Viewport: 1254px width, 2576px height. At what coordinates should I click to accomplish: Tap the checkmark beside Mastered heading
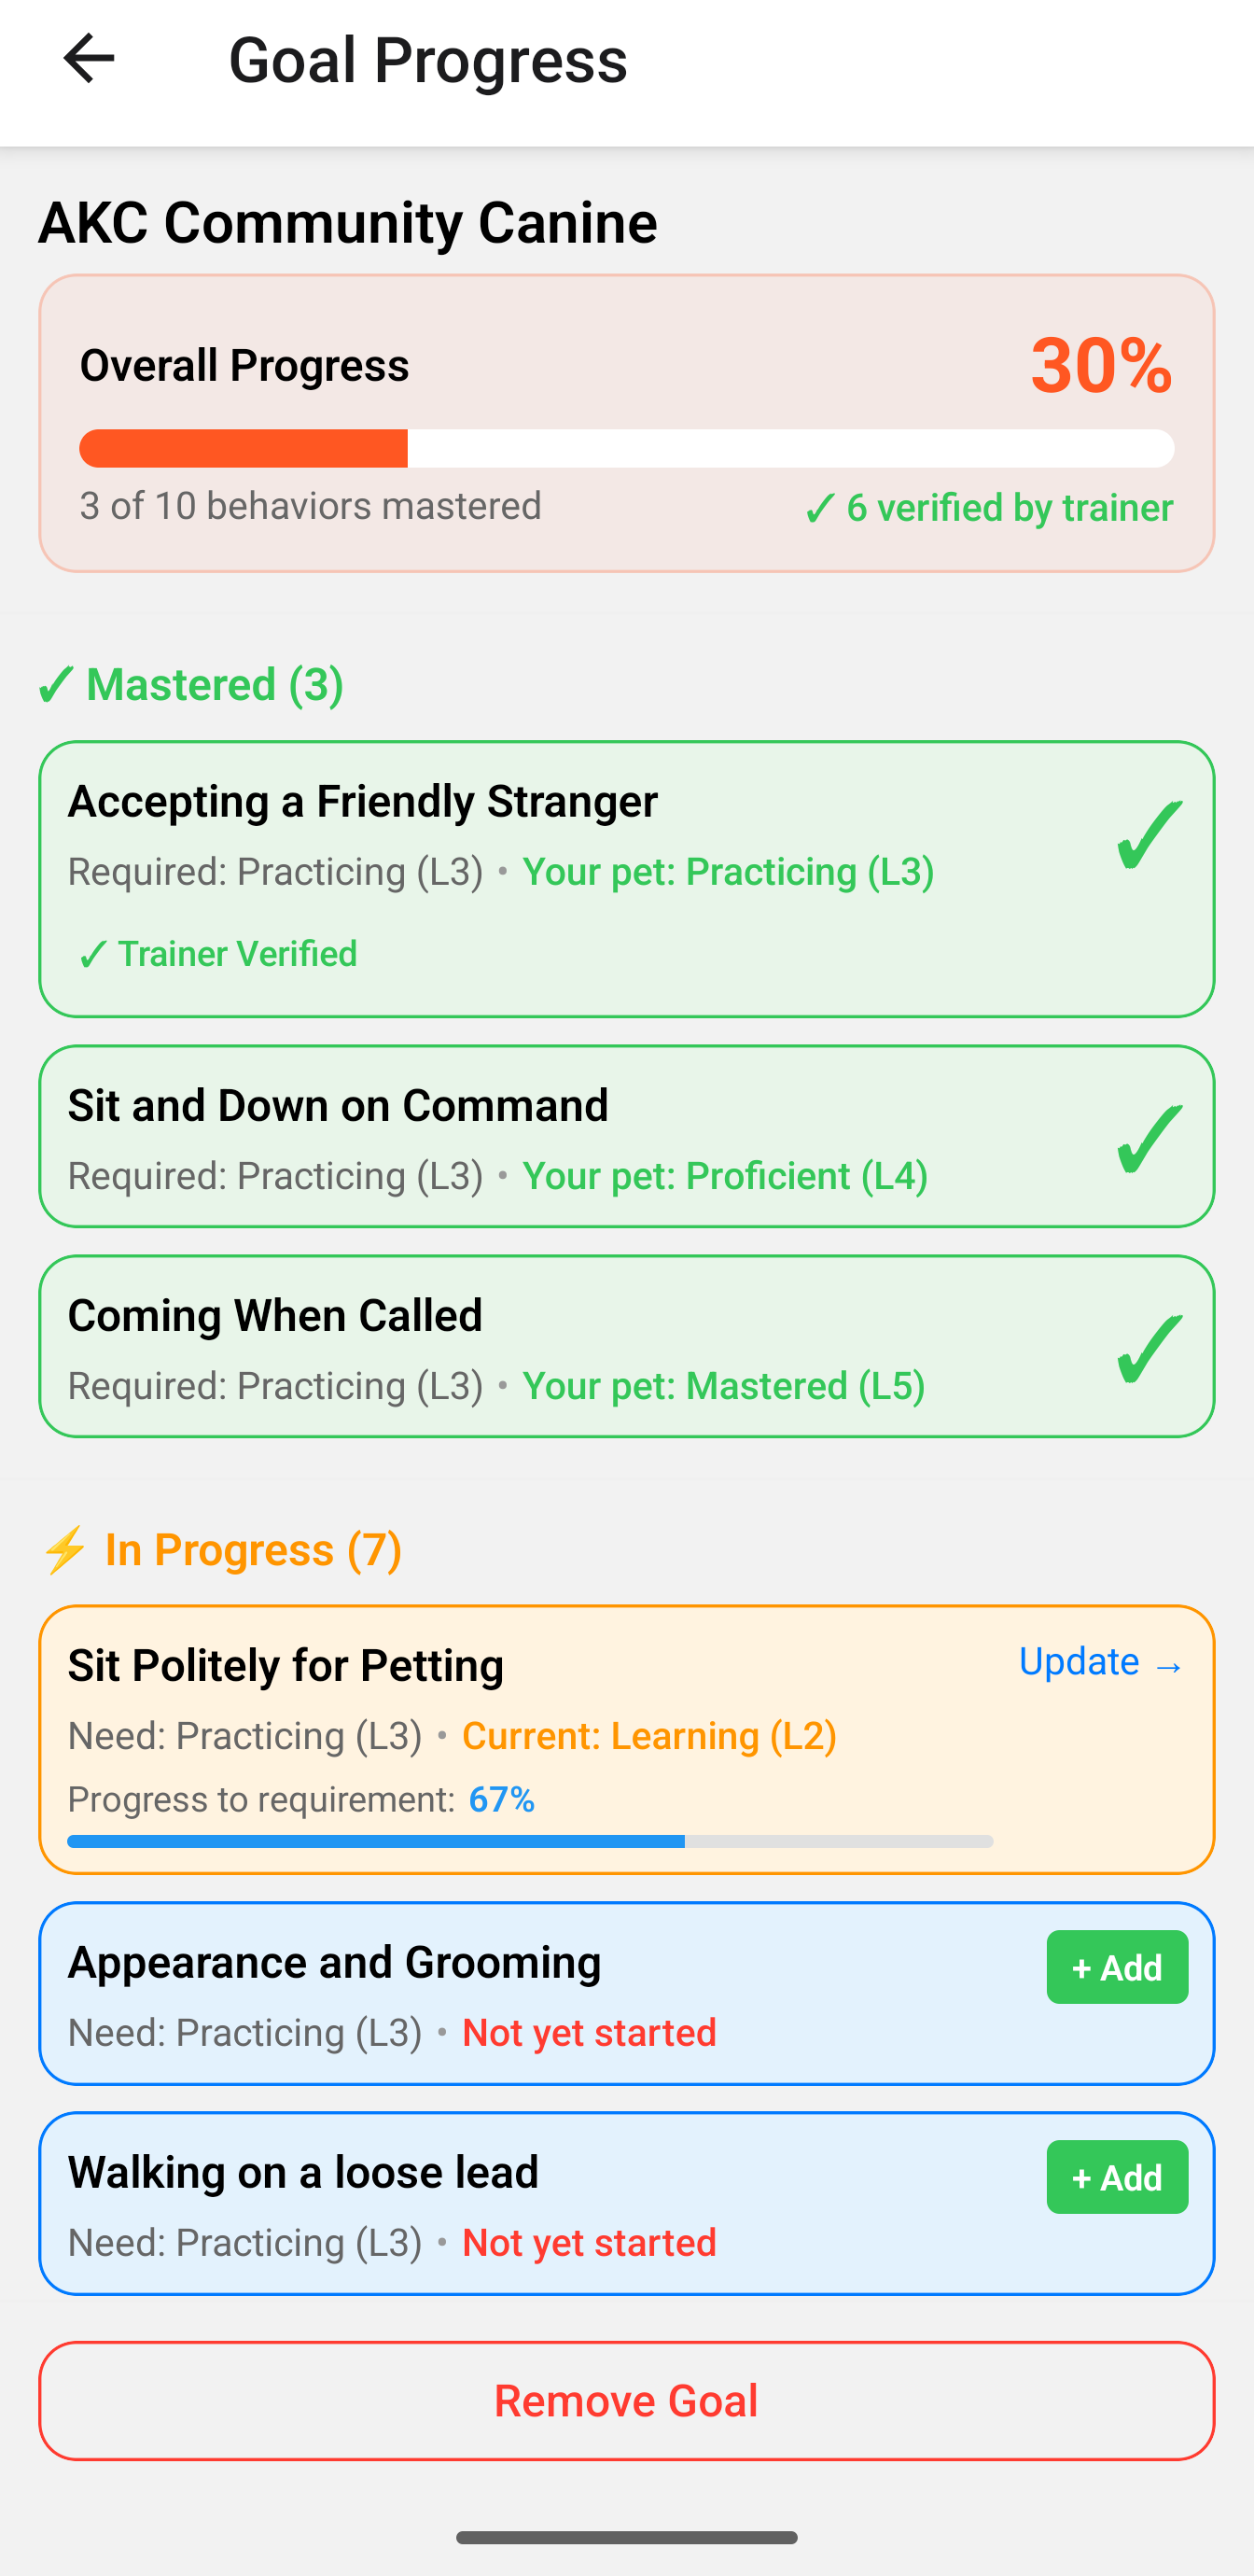click(x=56, y=684)
